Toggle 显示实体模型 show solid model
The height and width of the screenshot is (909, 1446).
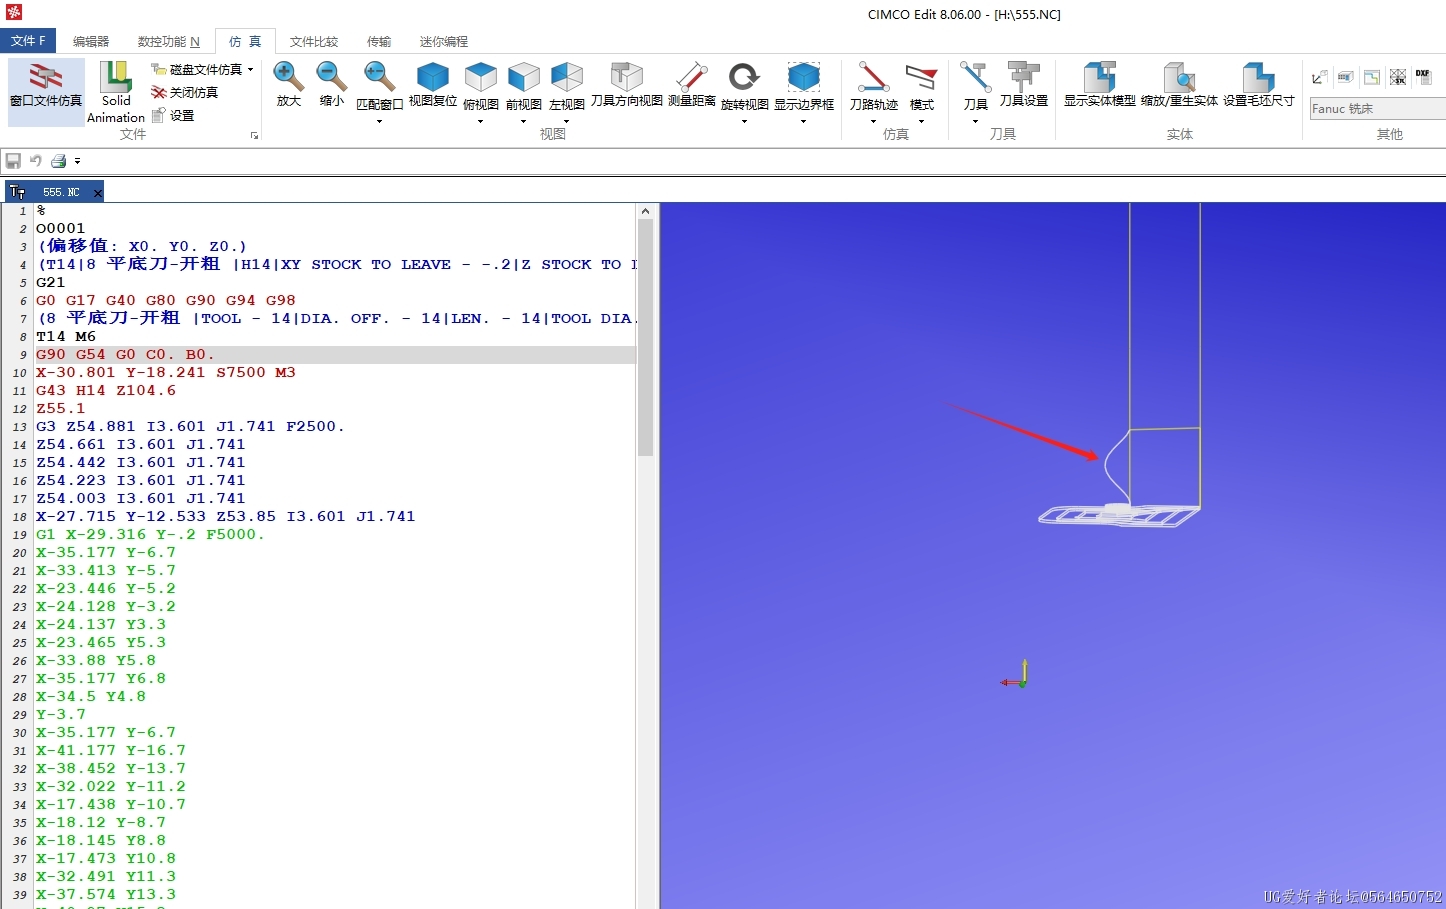1100,85
